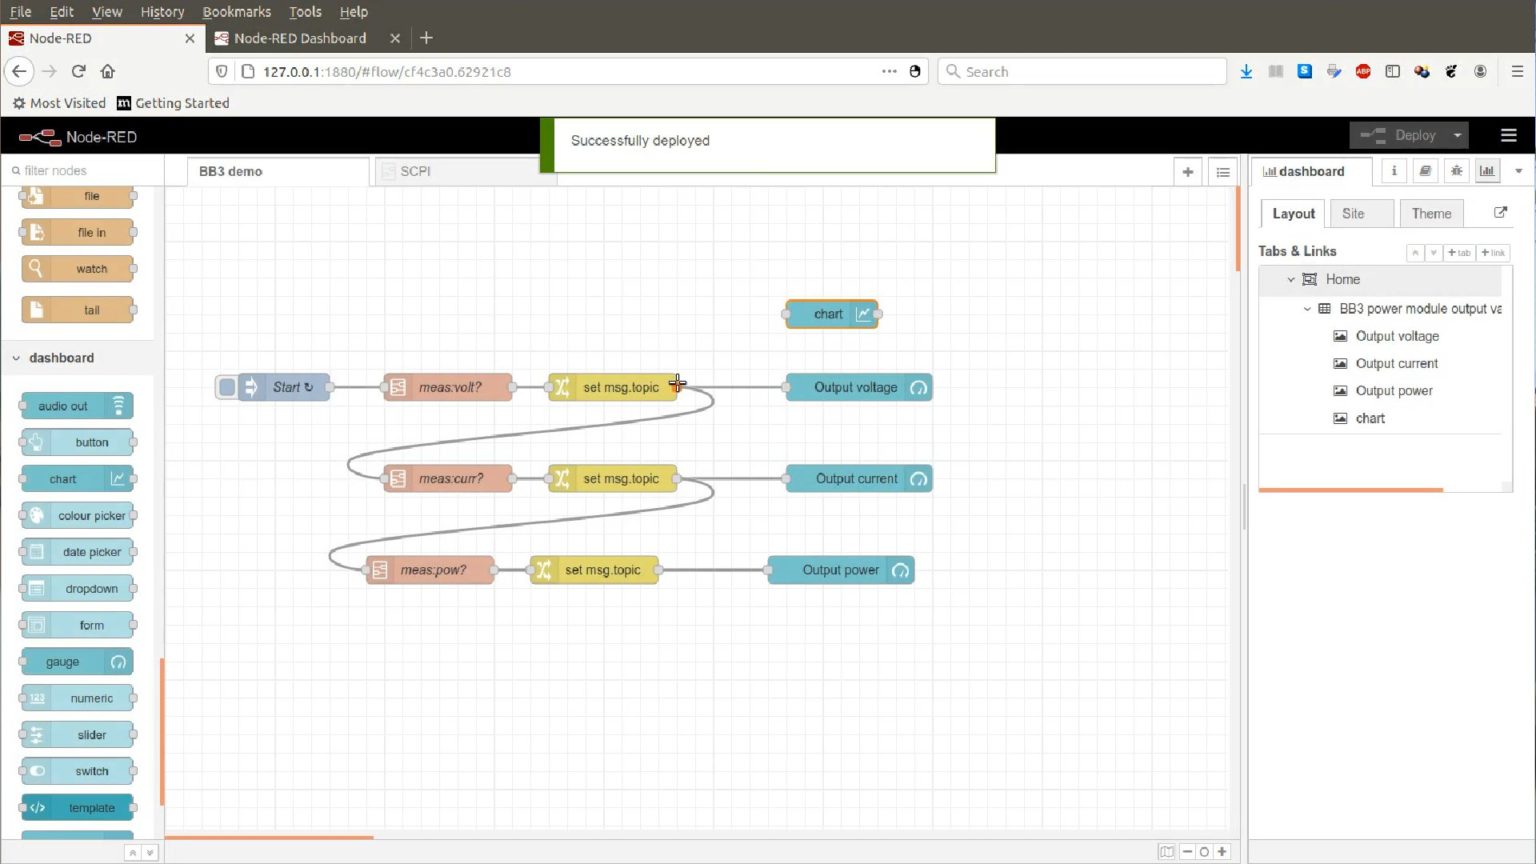Zoom in on the flow canvas
The image size is (1536, 864).
[x=1222, y=852]
